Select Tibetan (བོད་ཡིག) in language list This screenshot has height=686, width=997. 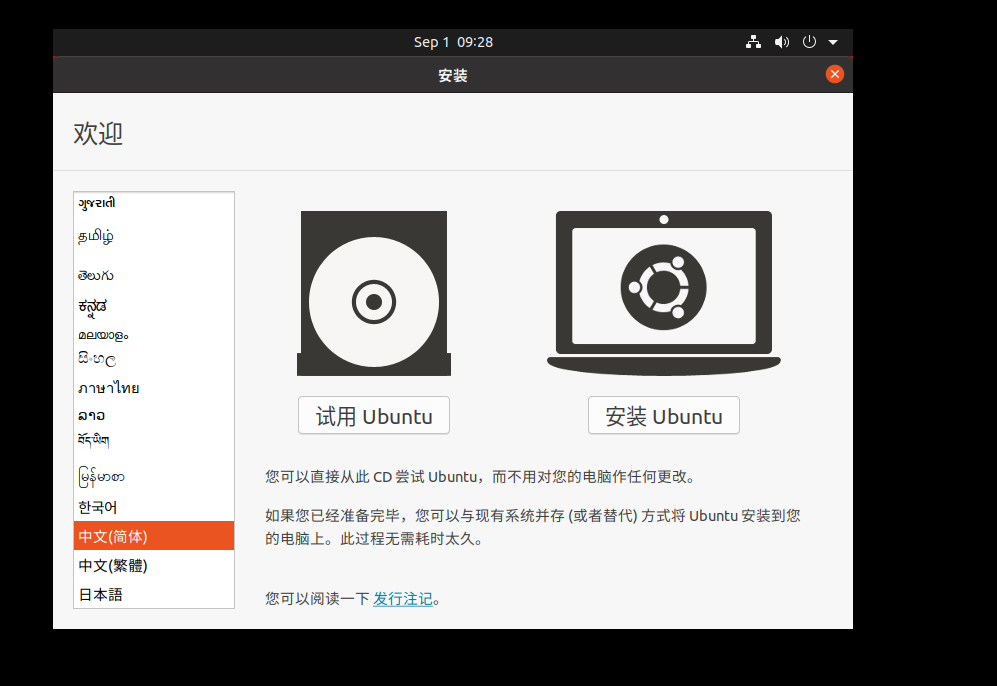point(154,440)
